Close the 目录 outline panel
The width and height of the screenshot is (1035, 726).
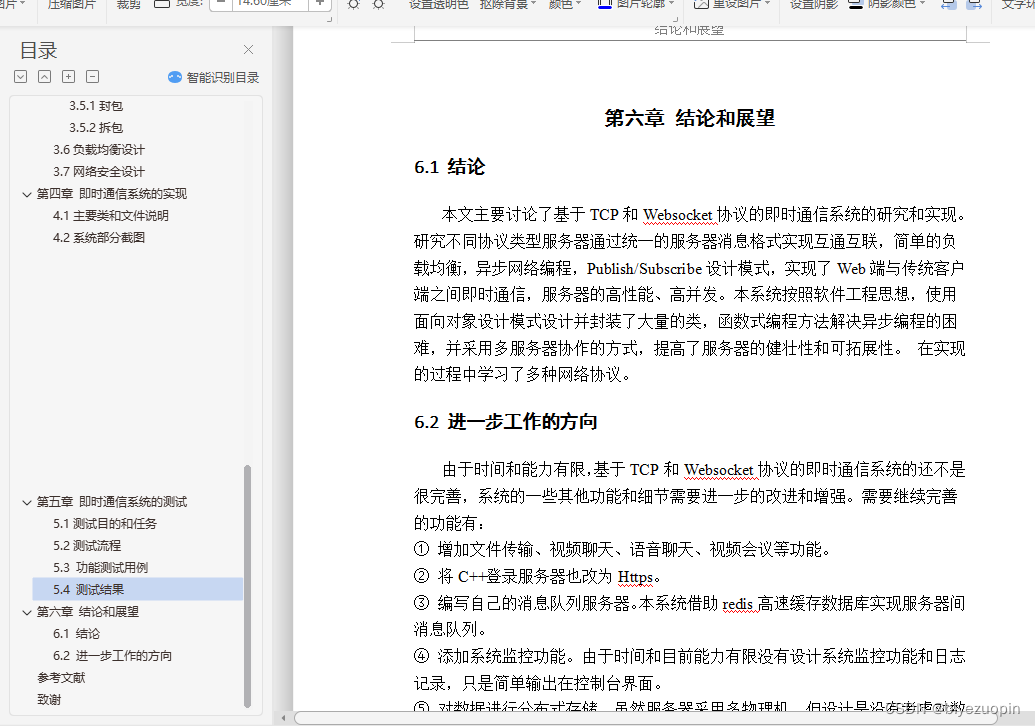248,50
